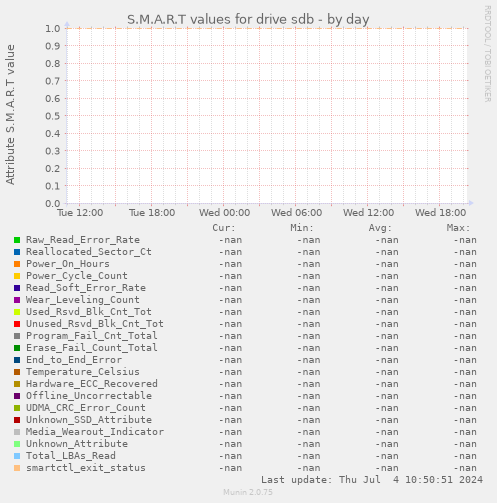The width and height of the screenshot is (497, 503).
Task: Select the Program_Fail_Cnt_Total legend label
Action: point(92,336)
